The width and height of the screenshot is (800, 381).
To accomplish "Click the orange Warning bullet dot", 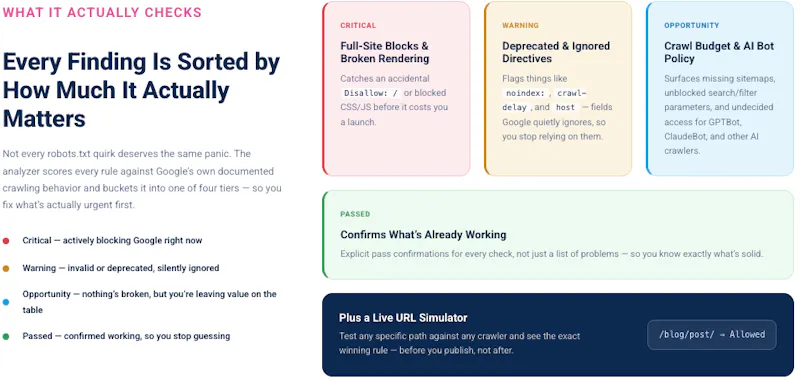I will [x=6, y=268].
